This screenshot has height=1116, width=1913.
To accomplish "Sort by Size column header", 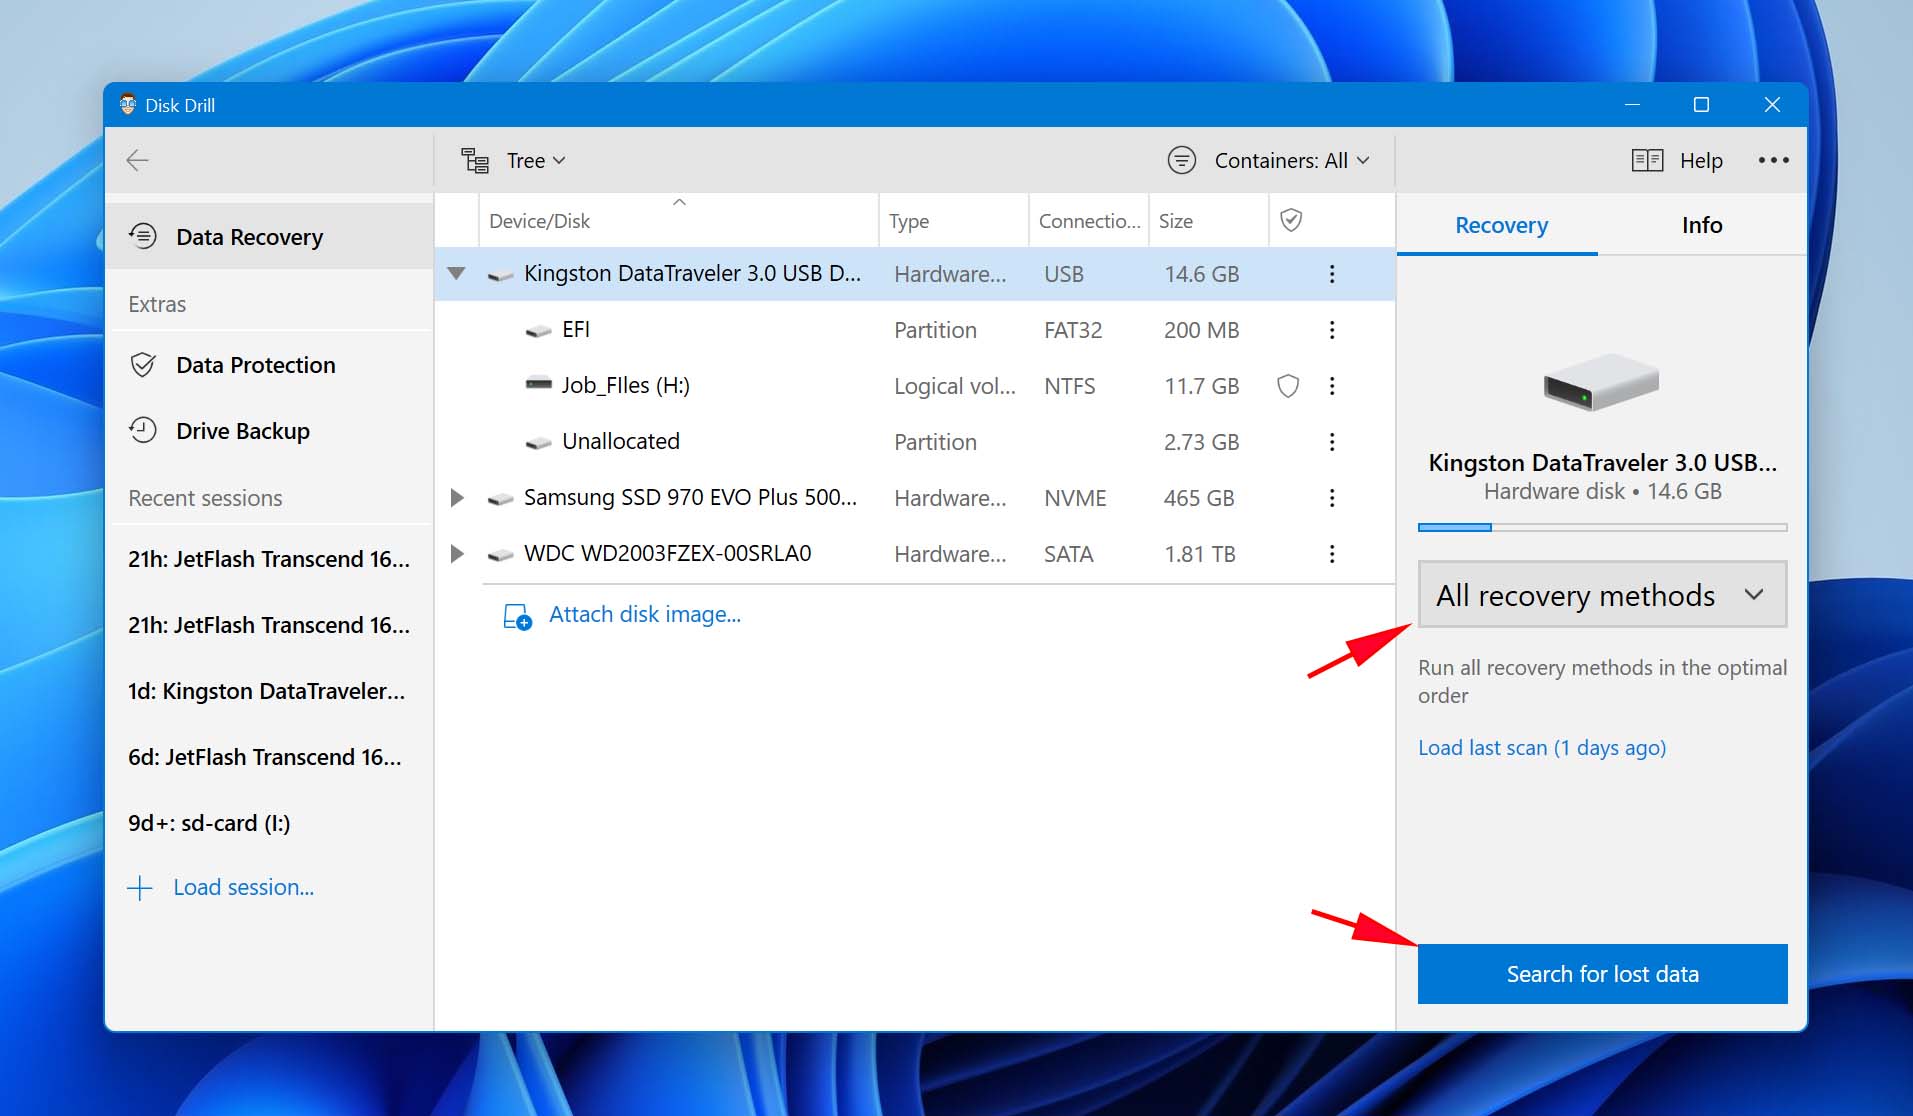I will click(x=1209, y=220).
